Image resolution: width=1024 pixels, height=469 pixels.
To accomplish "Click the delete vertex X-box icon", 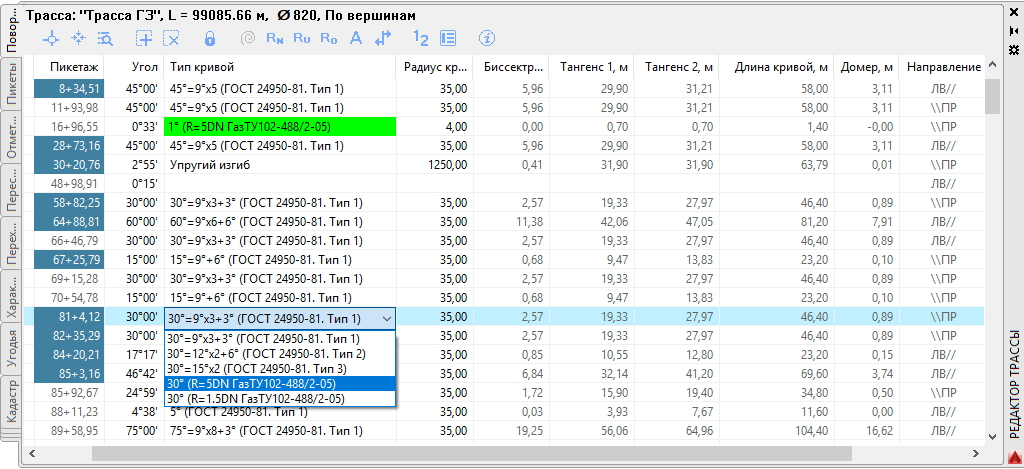I will (171, 38).
